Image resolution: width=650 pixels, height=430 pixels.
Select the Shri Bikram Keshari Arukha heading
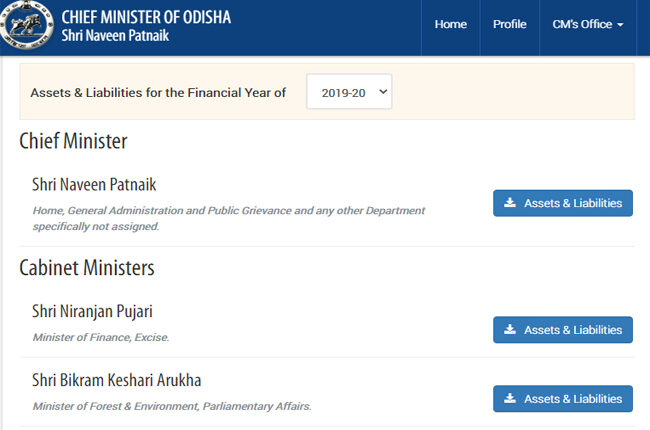pos(116,380)
